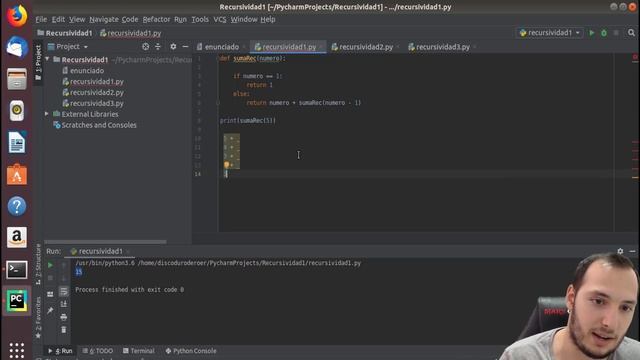Open the VCS menu
640x360 pixels.
(x=220, y=19)
